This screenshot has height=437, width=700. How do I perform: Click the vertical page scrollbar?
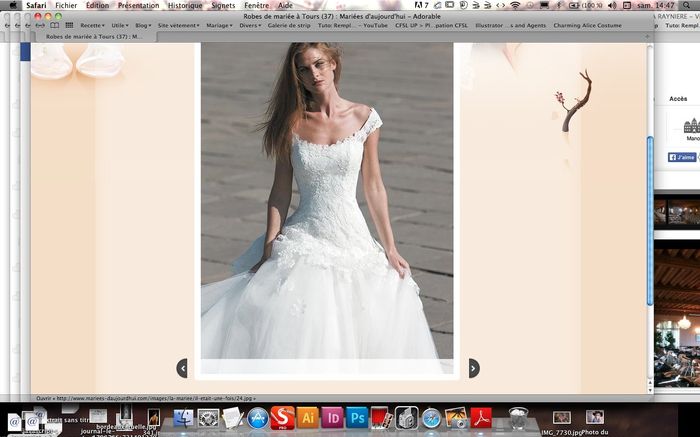(x=650, y=221)
